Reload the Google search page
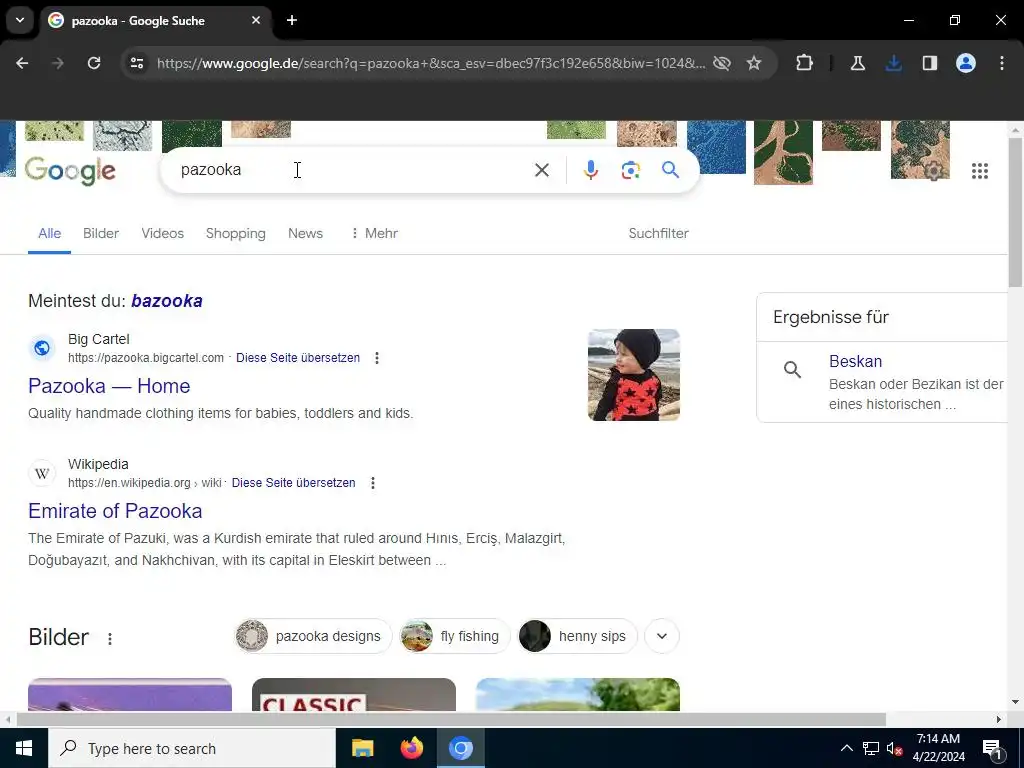The image size is (1024, 768). [94, 63]
